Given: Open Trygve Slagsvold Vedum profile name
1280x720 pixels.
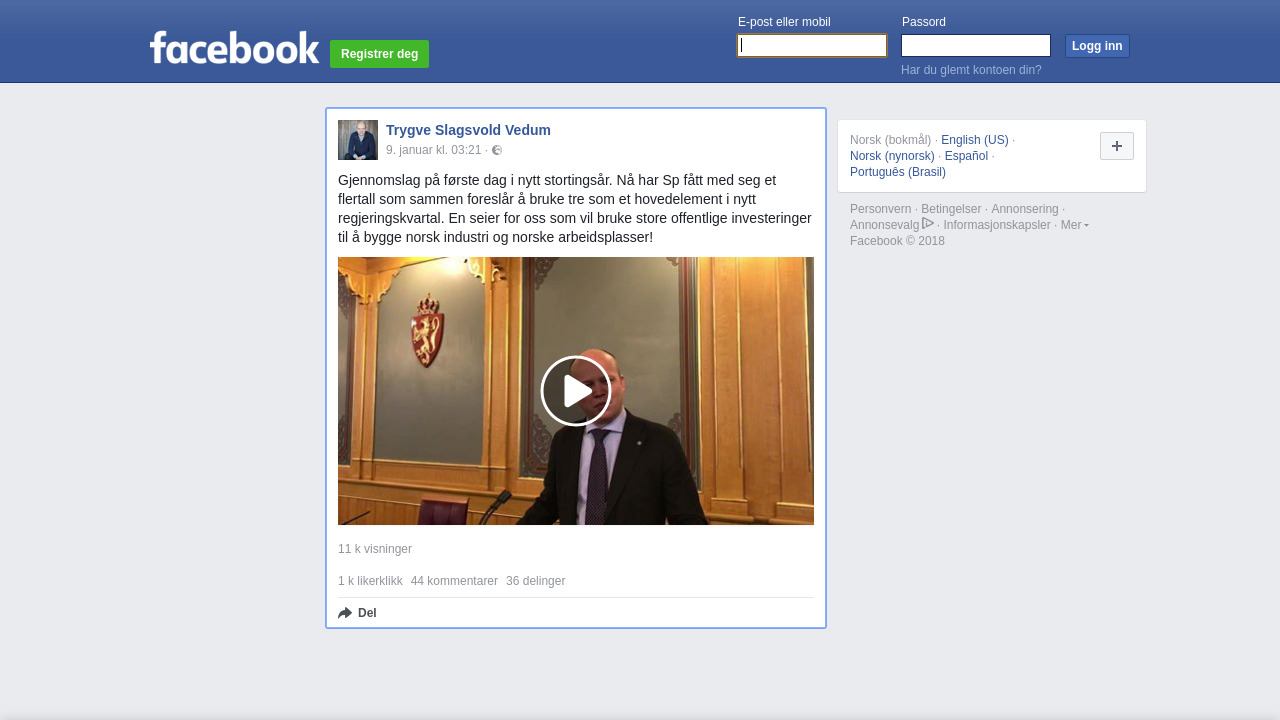Looking at the screenshot, I should point(468,130).
